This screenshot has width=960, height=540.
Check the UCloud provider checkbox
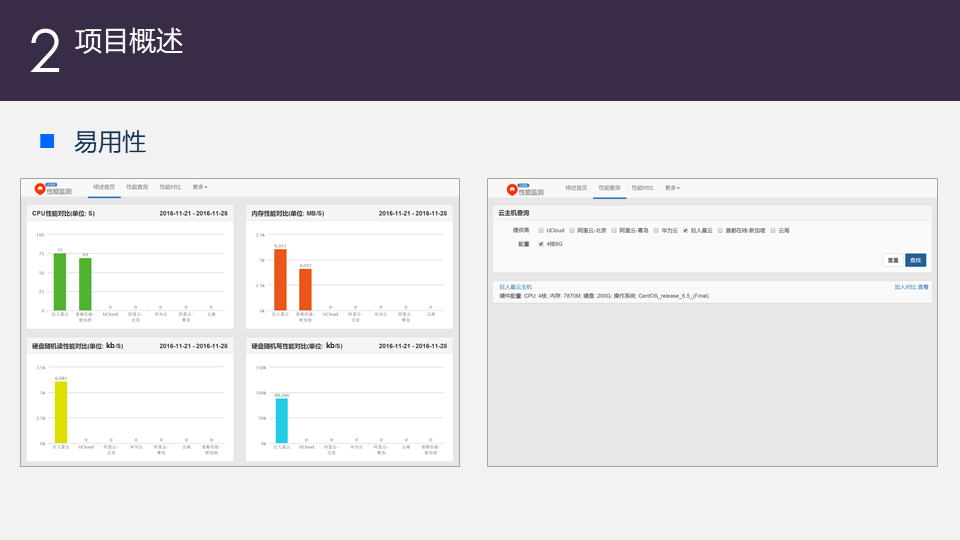541,231
